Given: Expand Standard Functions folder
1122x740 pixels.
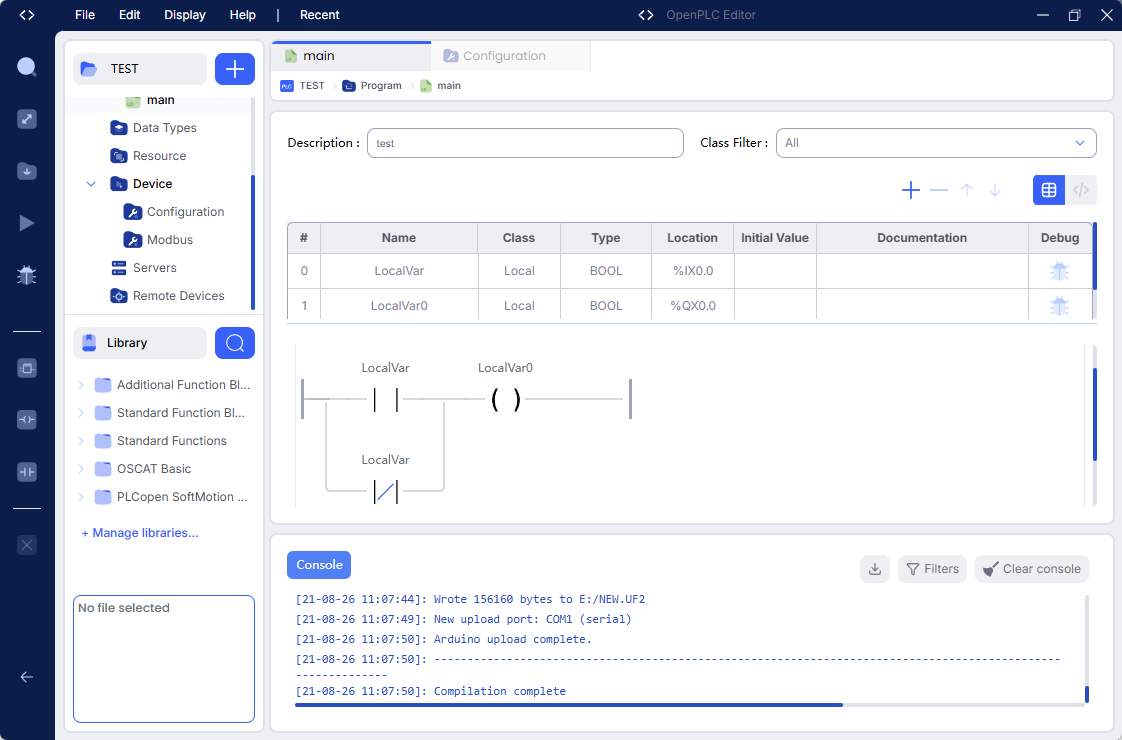Looking at the screenshot, I should 81,441.
